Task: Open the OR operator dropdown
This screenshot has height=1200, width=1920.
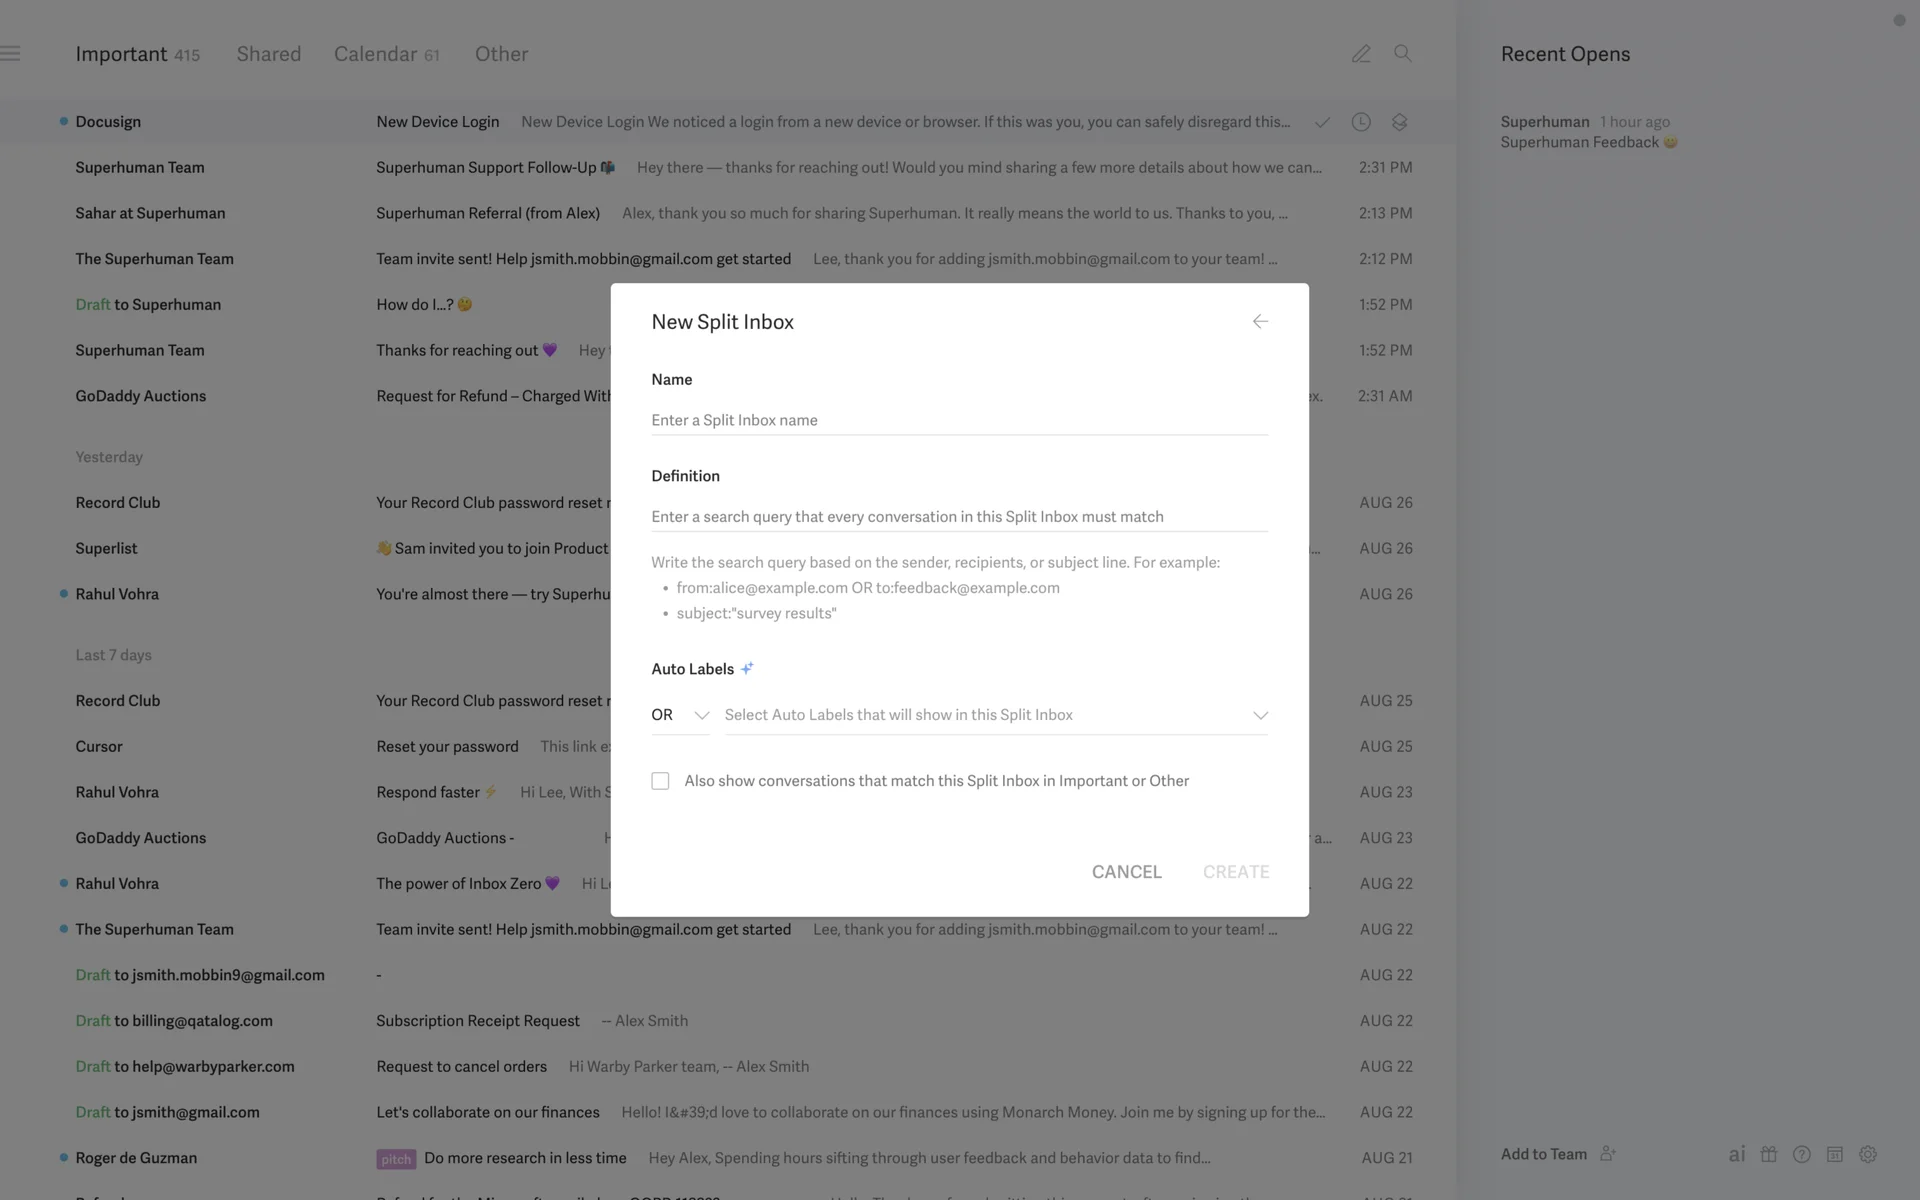Action: 680,715
